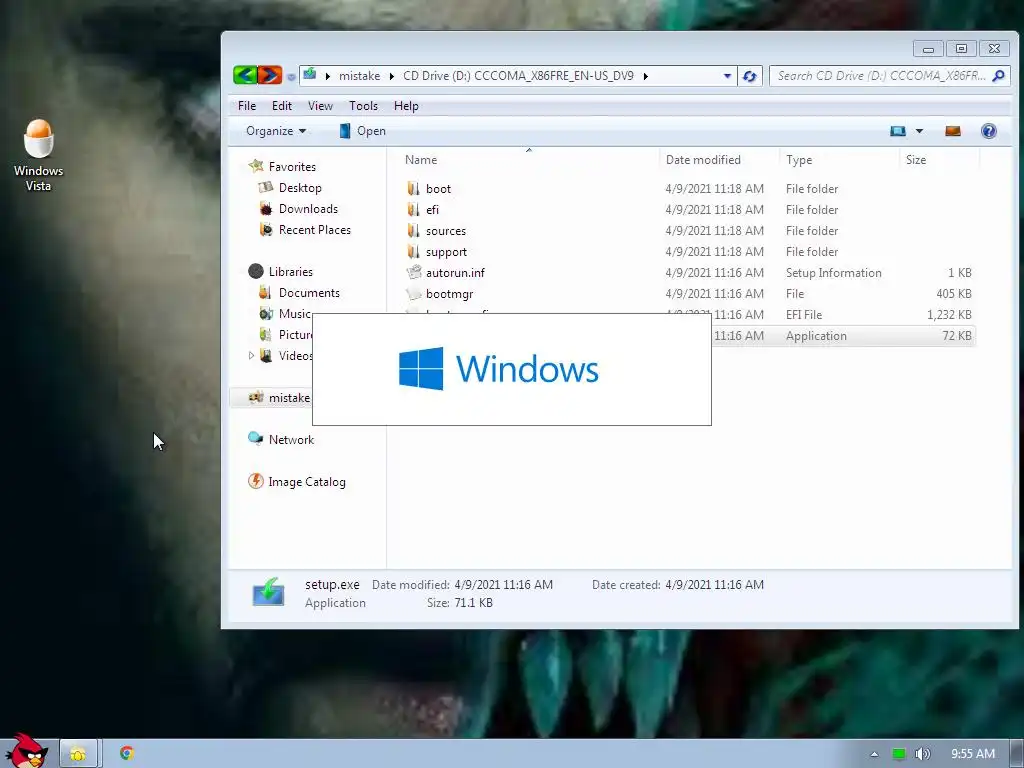Open Windows Vista desktop shortcut
1024x768 pixels.
tap(39, 155)
